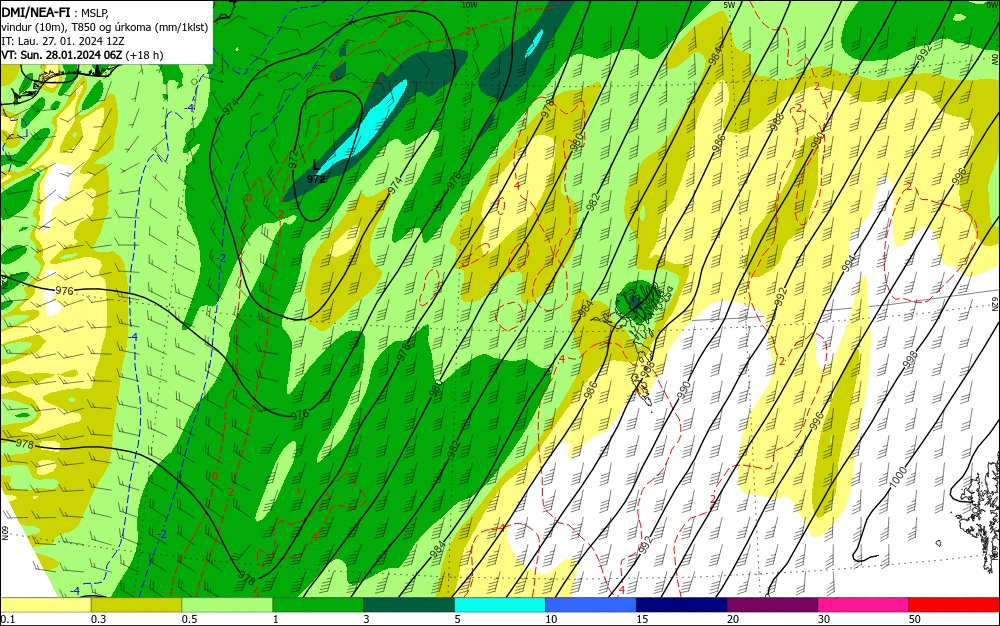The image size is (1000, 626).
Task: Click the 998 isobar label
Action: 910,360
